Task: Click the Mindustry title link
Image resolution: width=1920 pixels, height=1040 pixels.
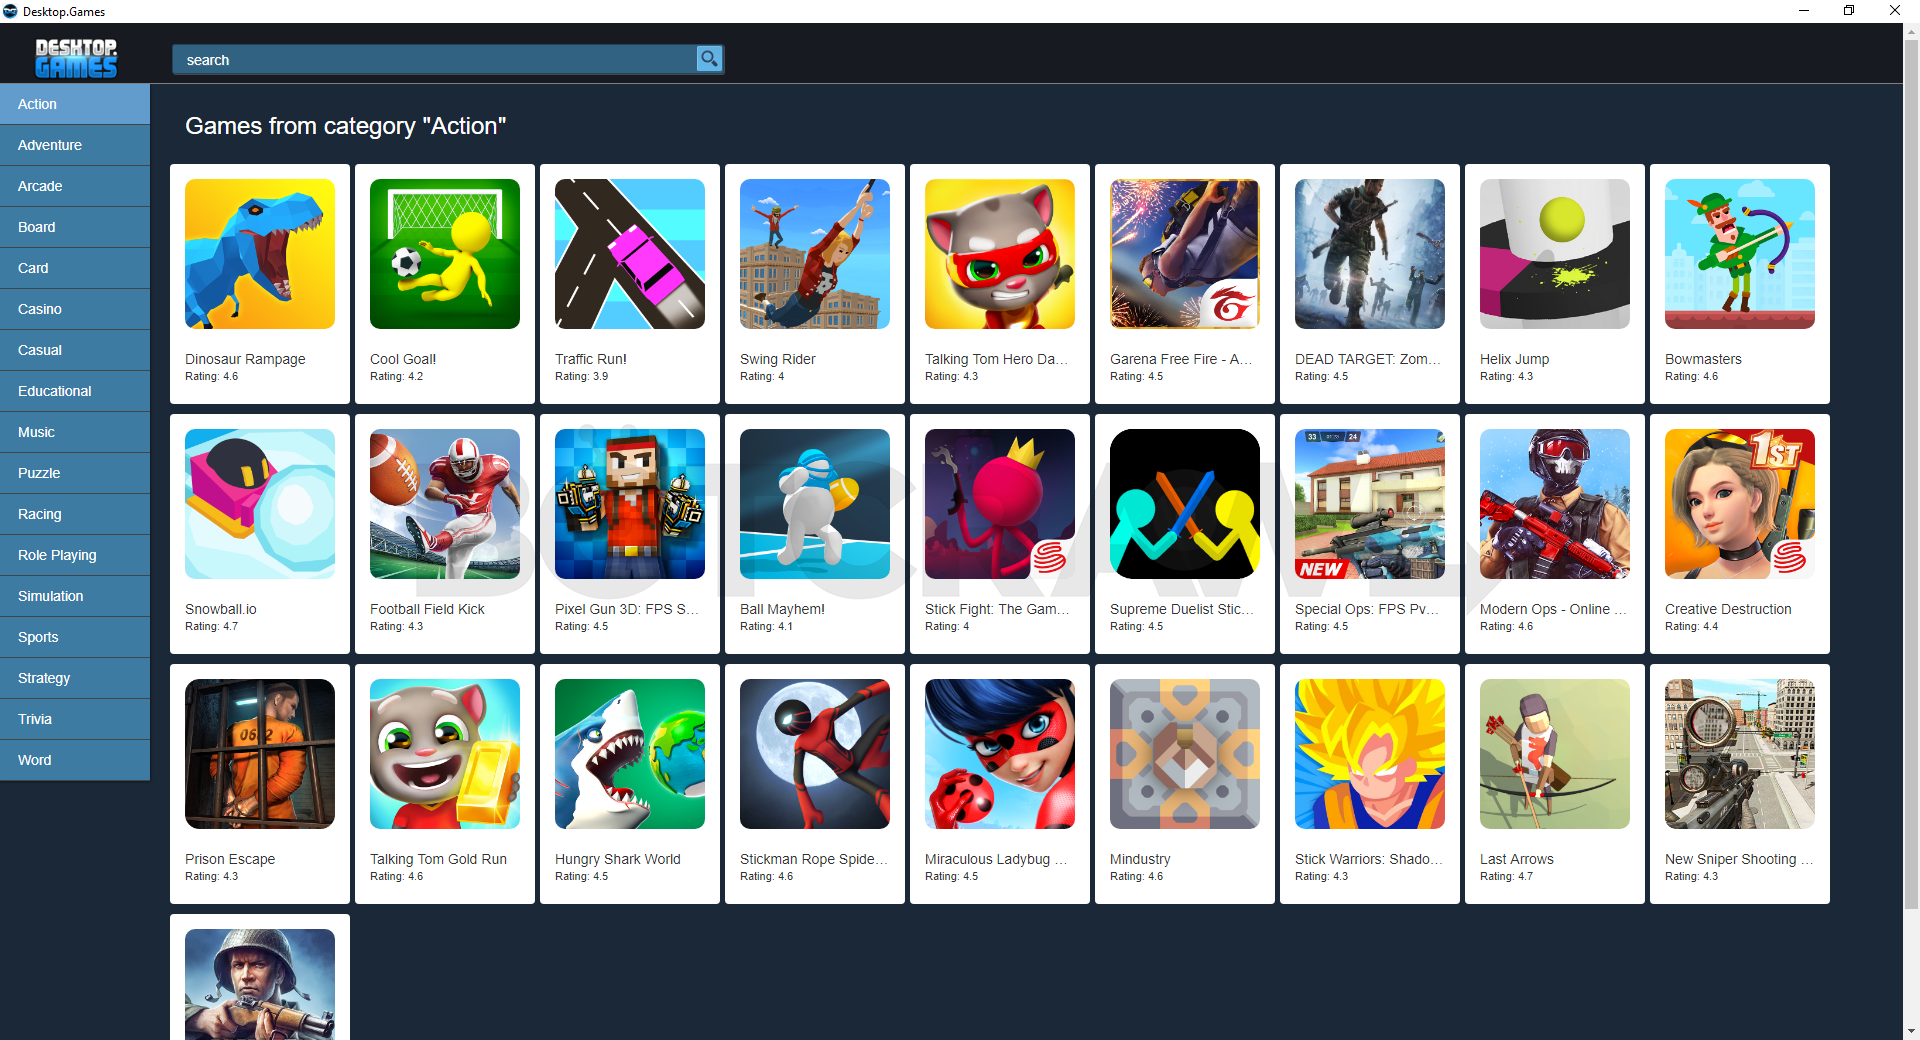Action: click(x=1140, y=859)
